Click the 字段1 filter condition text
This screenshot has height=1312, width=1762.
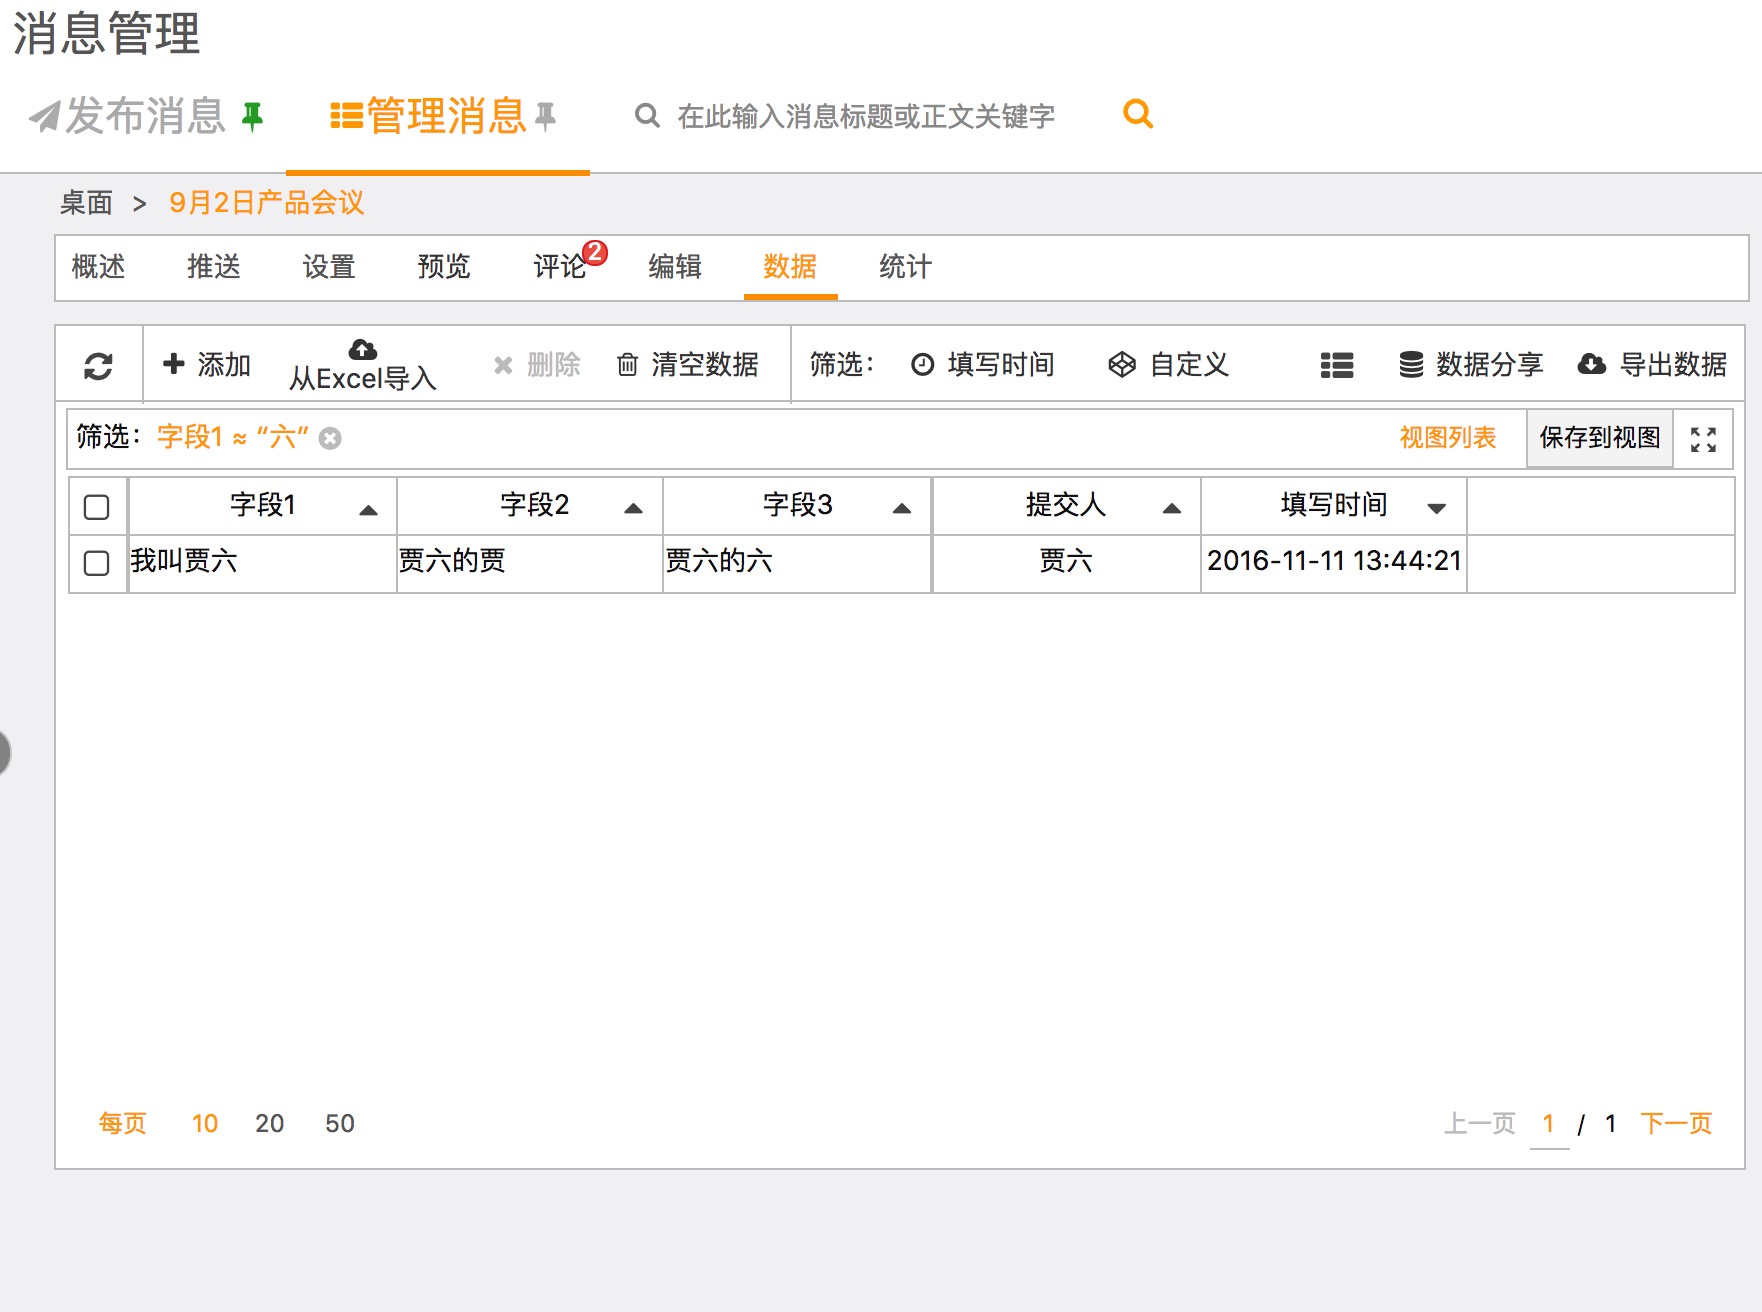232,438
